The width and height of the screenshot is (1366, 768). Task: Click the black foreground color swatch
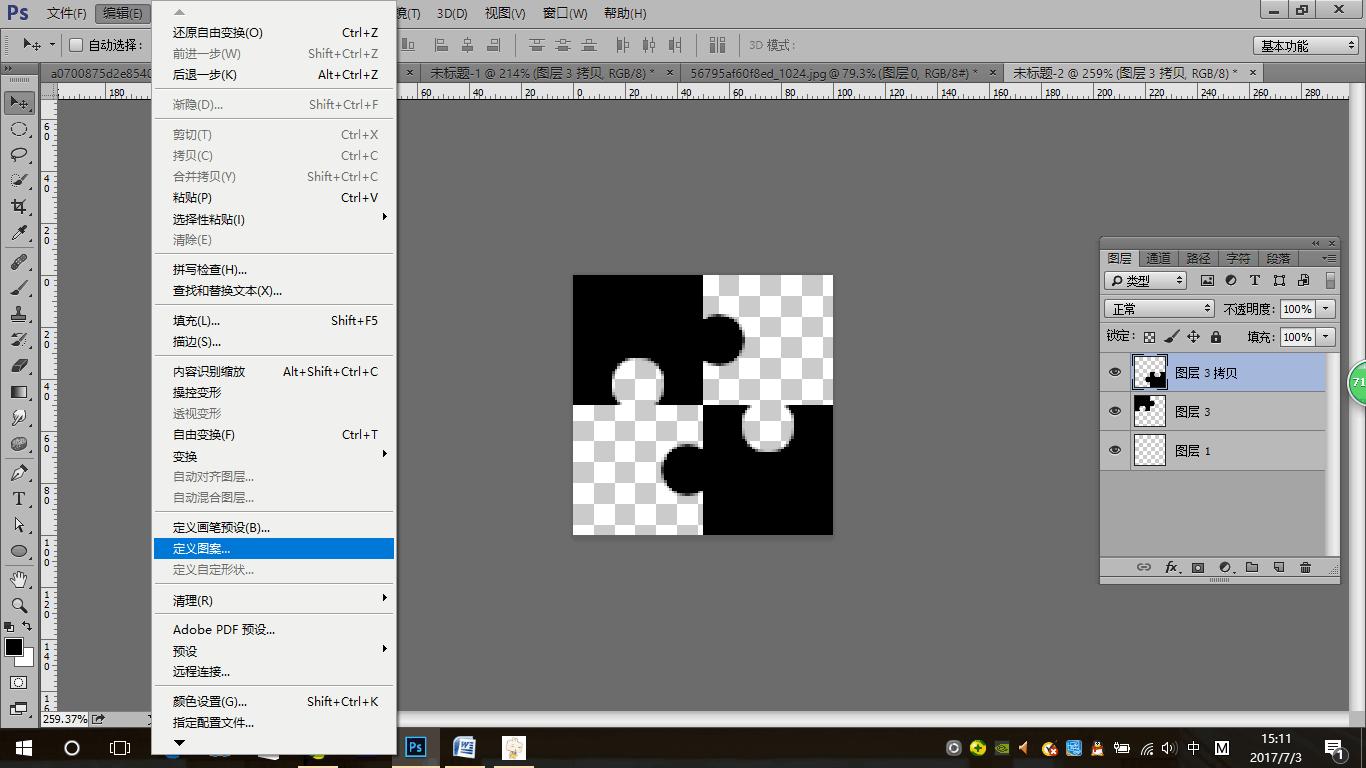click(x=13, y=647)
